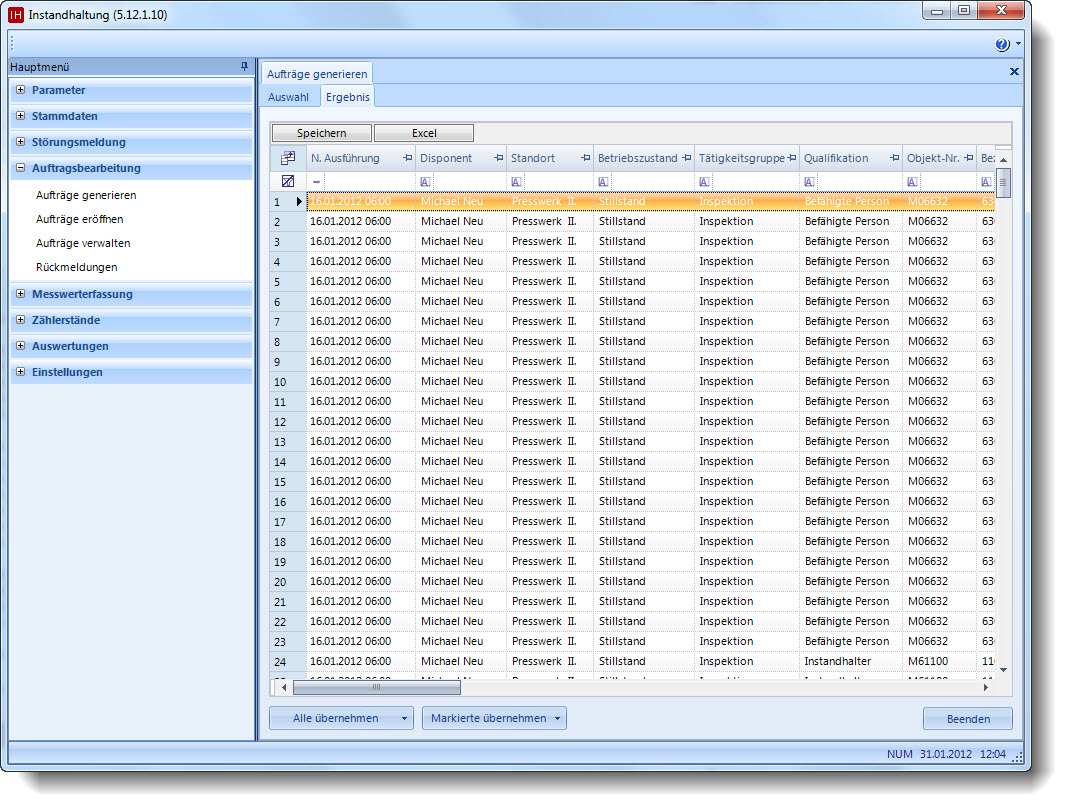1072x812 pixels.
Task: Click the column chooser icon in grid corner
Action: click(288, 158)
